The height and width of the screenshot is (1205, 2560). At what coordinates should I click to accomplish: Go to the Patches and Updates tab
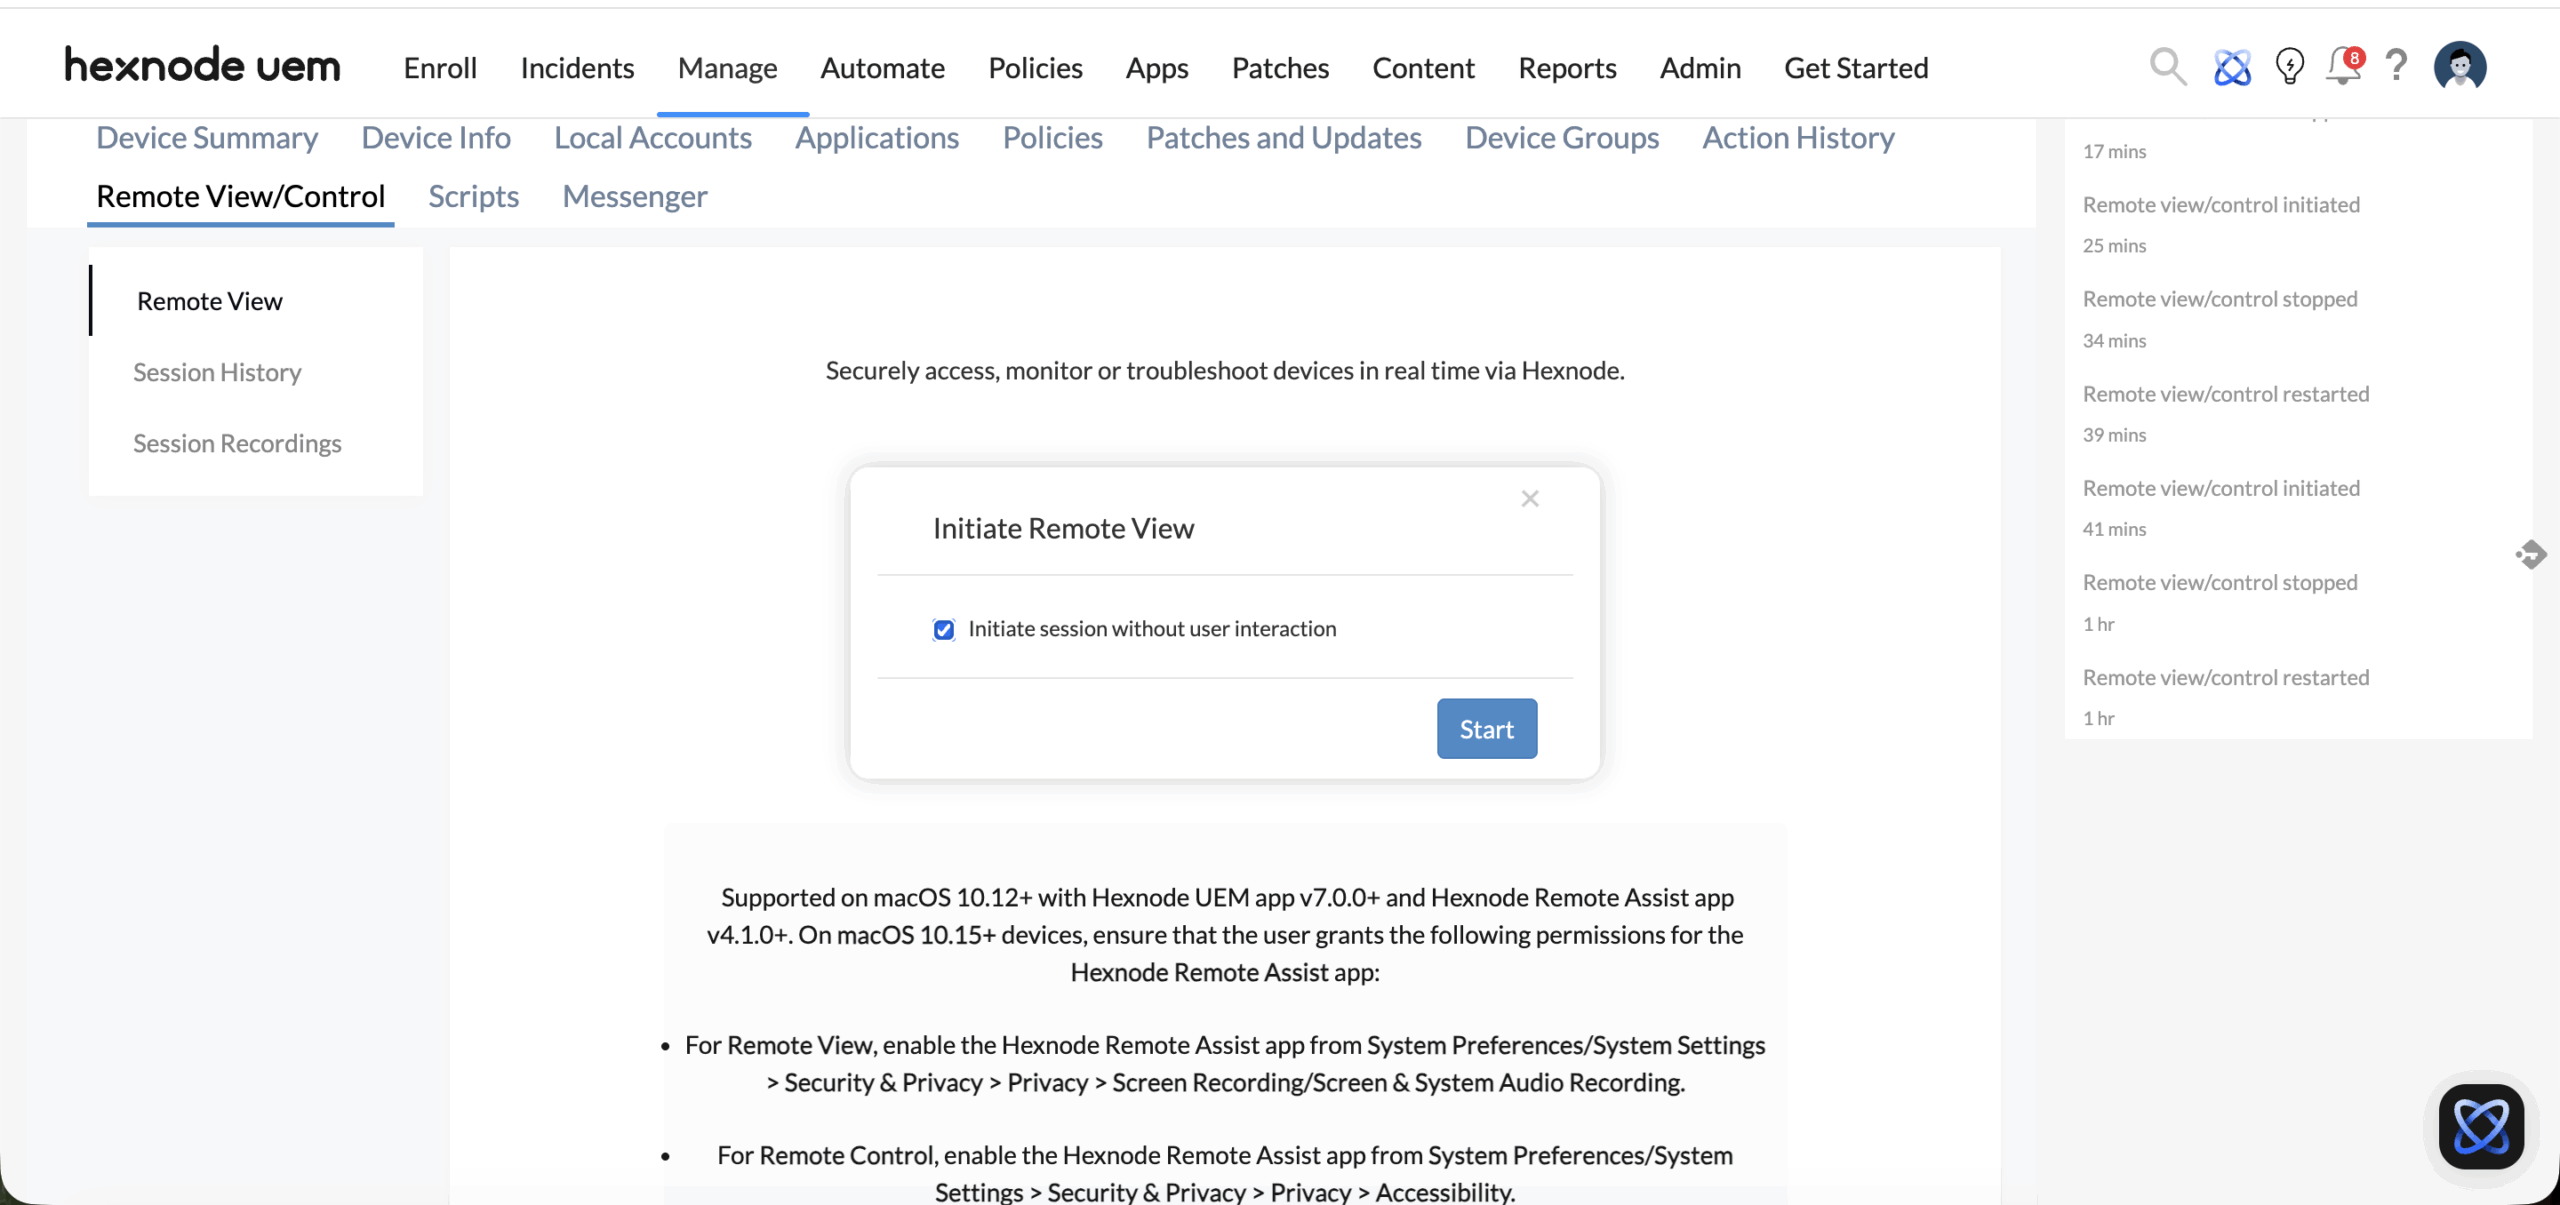pyautogui.click(x=1283, y=138)
